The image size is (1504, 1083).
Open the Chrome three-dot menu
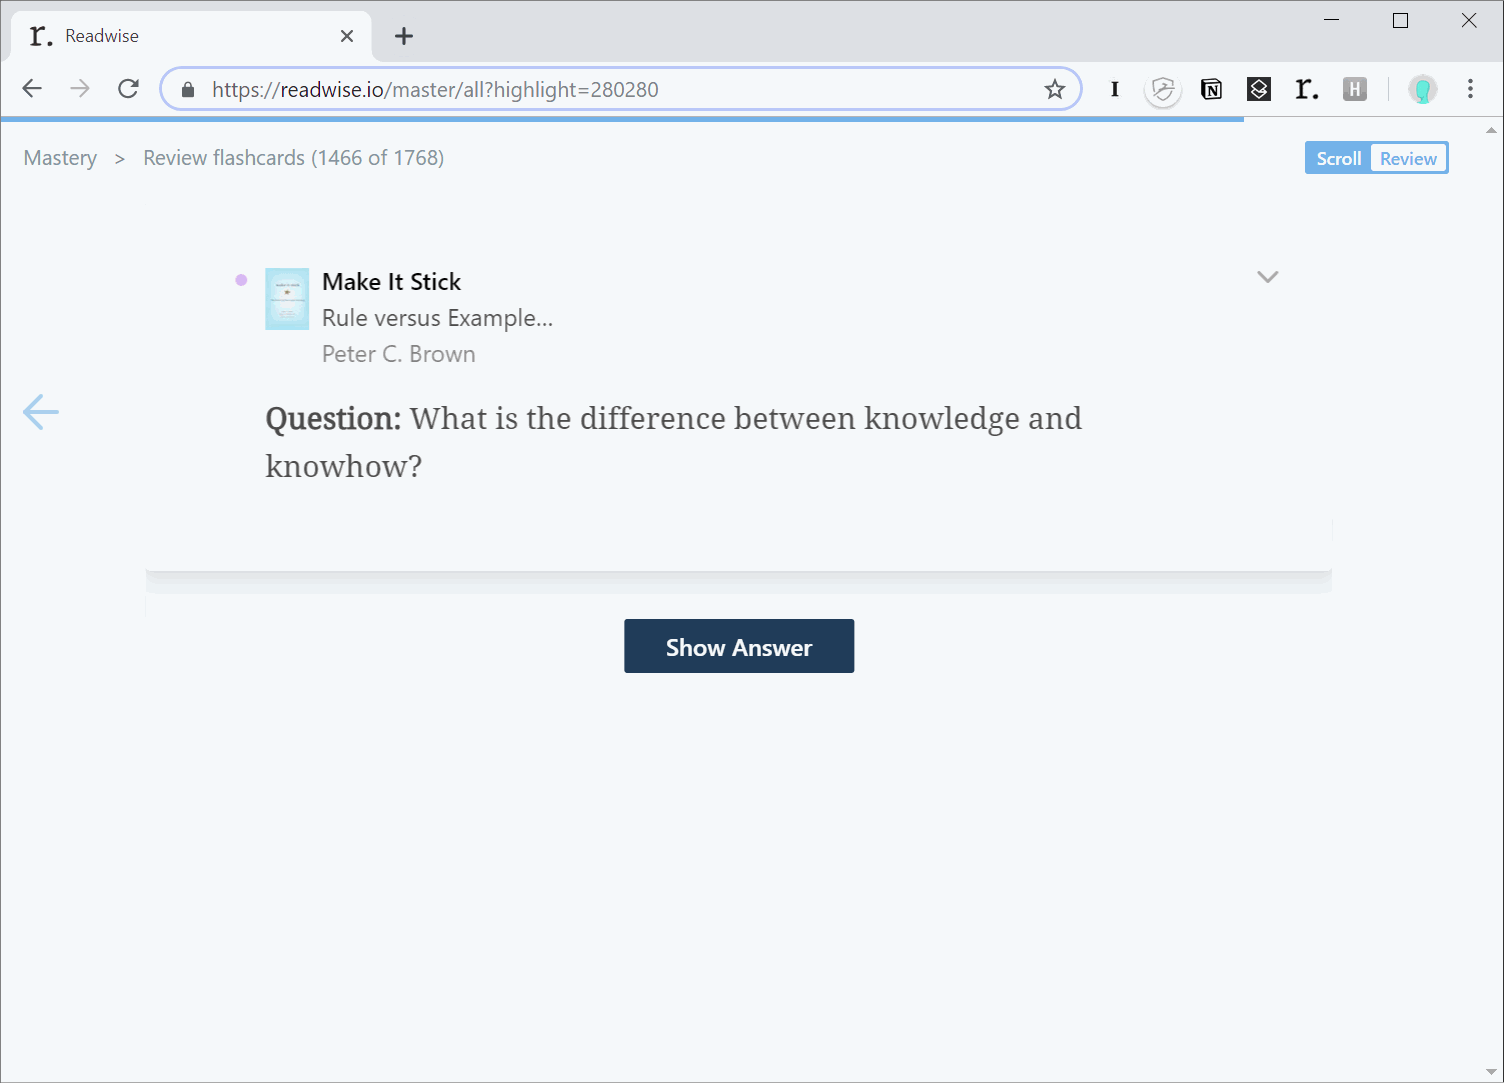(1470, 89)
